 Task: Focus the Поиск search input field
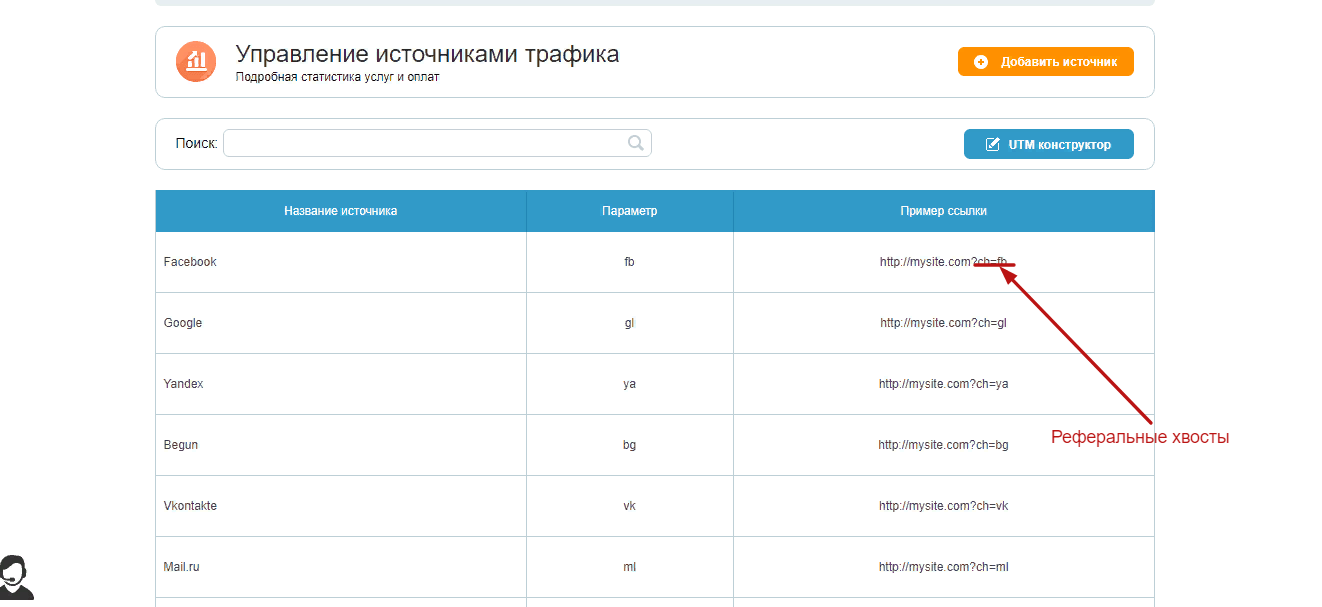(437, 143)
